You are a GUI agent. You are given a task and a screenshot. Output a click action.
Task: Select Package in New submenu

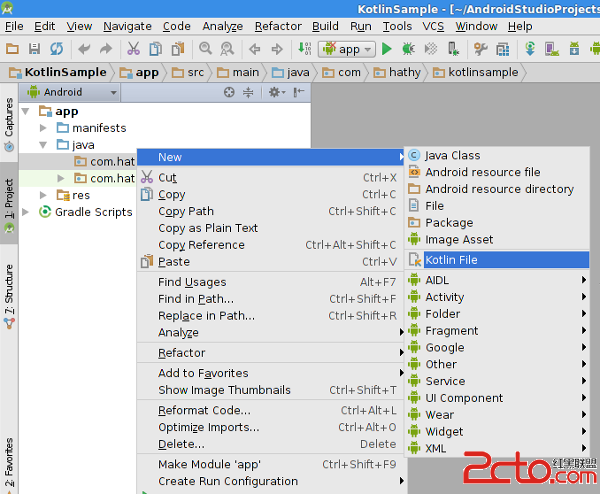497,223
